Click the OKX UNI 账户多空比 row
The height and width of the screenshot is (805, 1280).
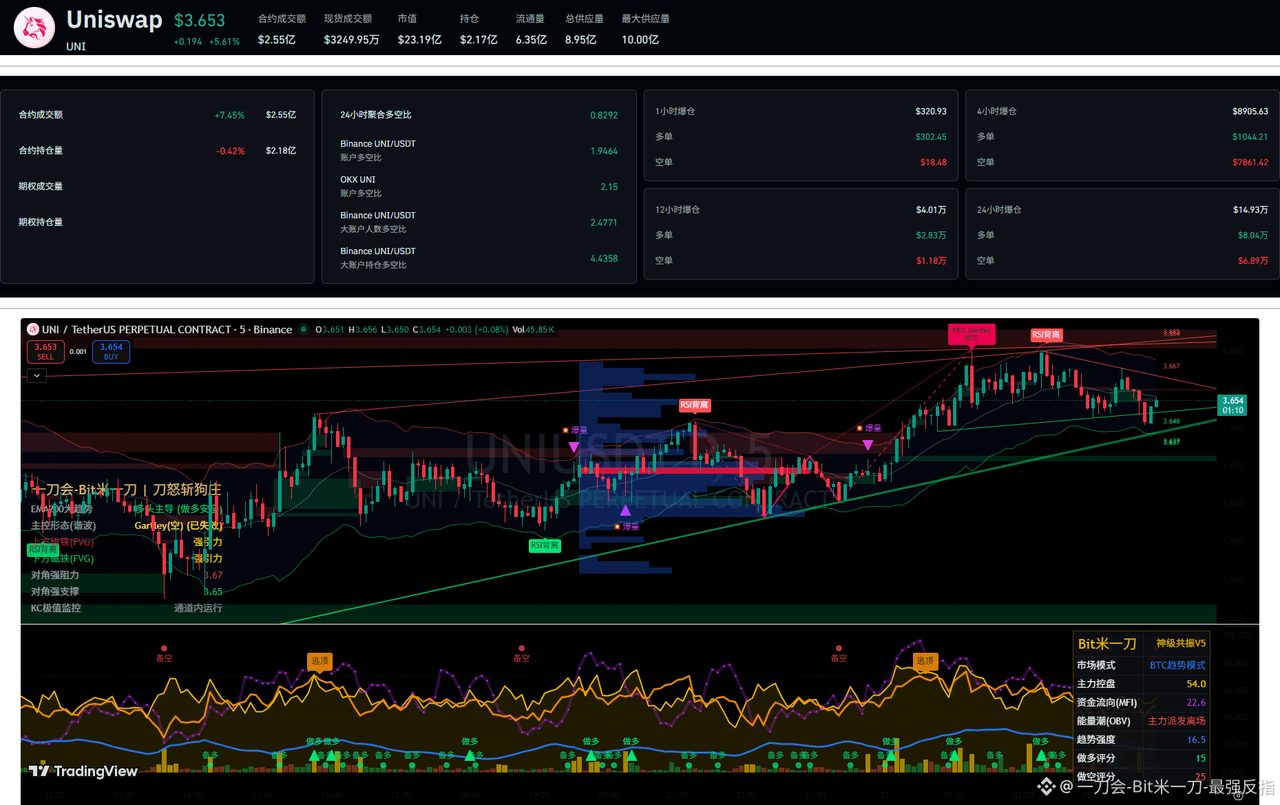pos(479,186)
